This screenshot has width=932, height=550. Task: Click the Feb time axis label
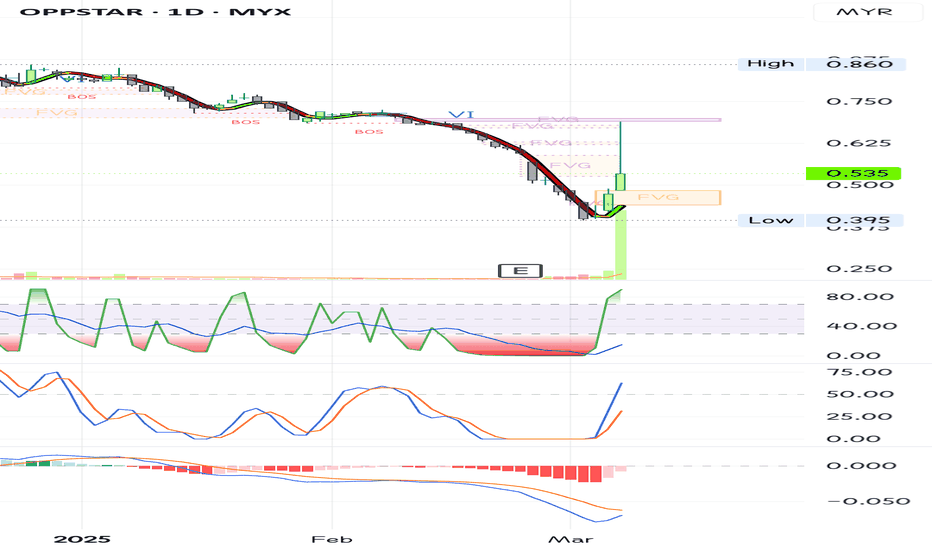coord(332,539)
